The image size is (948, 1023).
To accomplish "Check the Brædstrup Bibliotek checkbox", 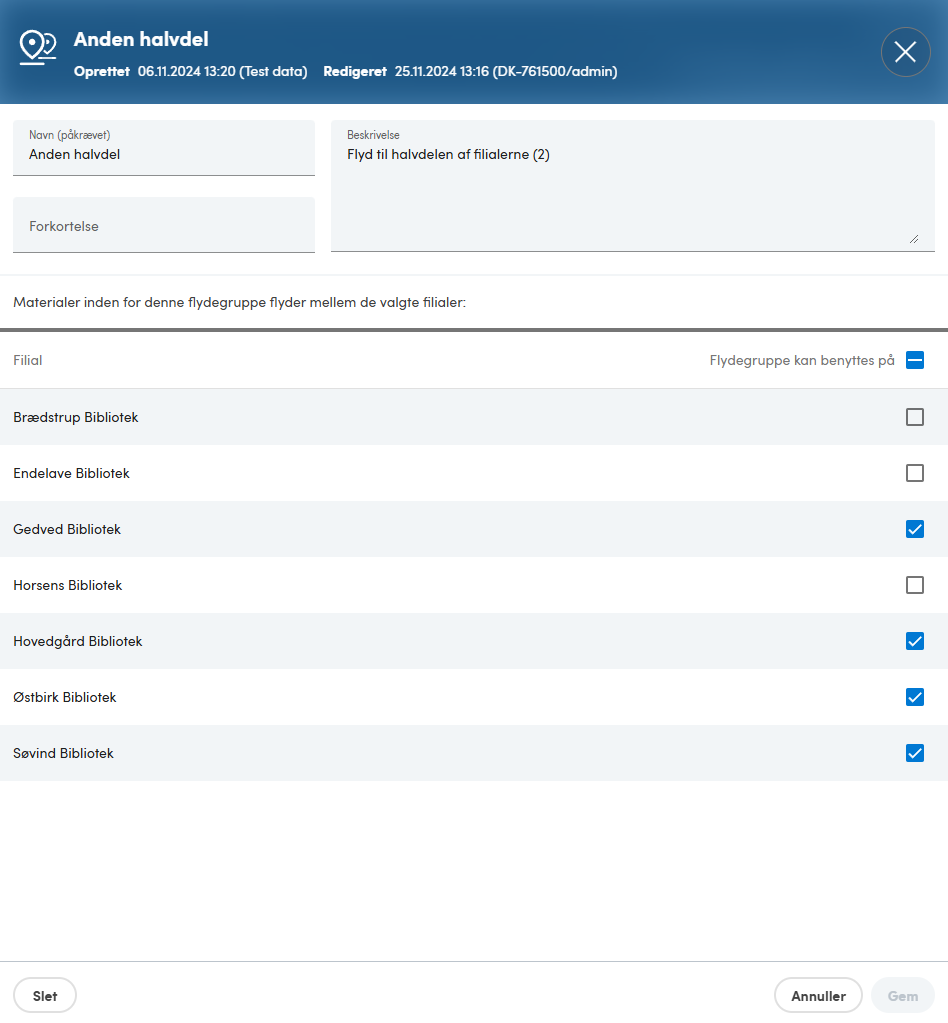I will [x=915, y=417].
